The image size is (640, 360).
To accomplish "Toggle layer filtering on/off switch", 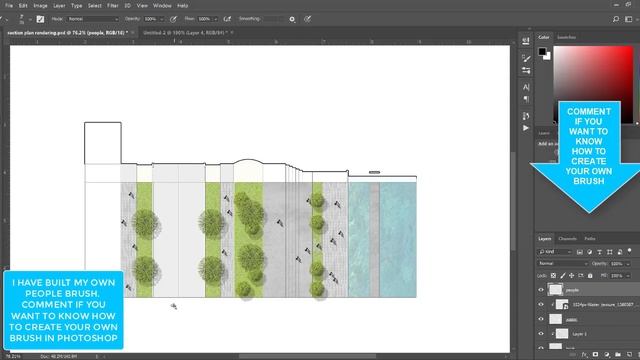I will coord(630,251).
